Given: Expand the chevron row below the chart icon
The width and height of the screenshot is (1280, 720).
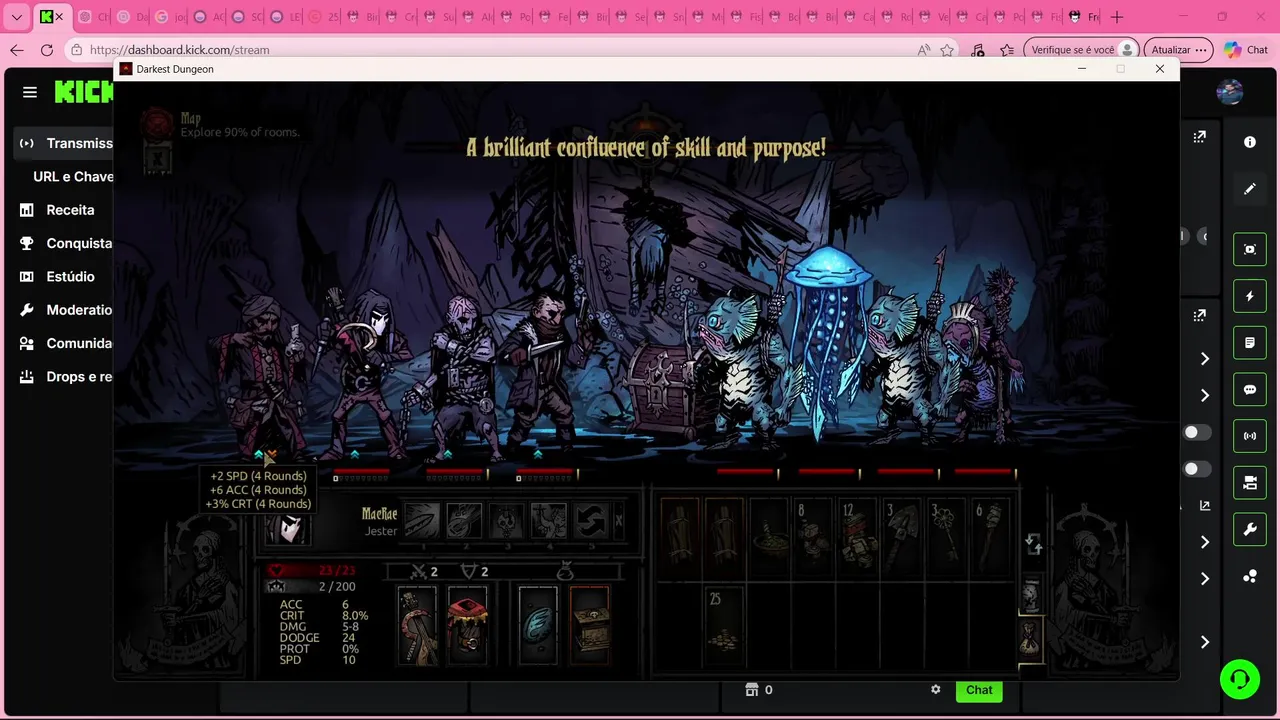Looking at the screenshot, I should (1205, 542).
